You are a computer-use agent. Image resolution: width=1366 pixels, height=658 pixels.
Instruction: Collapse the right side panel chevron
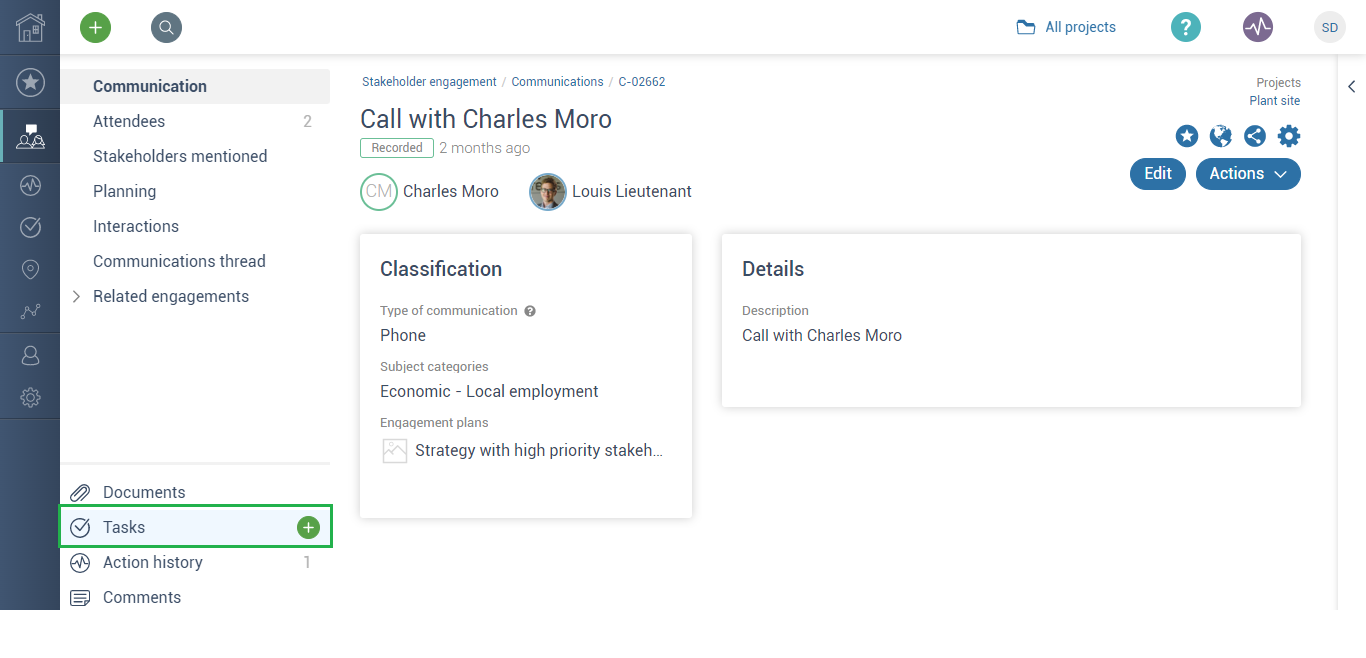pyautogui.click(x=1352, y=87)
